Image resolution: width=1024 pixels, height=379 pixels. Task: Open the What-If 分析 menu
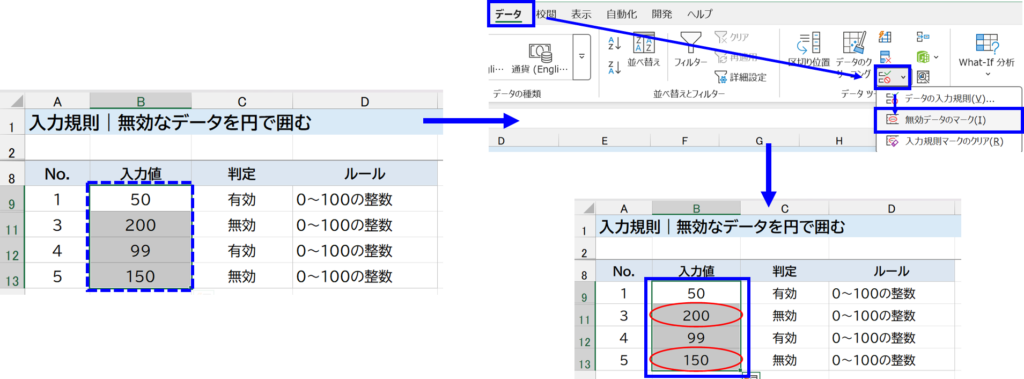coord(987,55)
